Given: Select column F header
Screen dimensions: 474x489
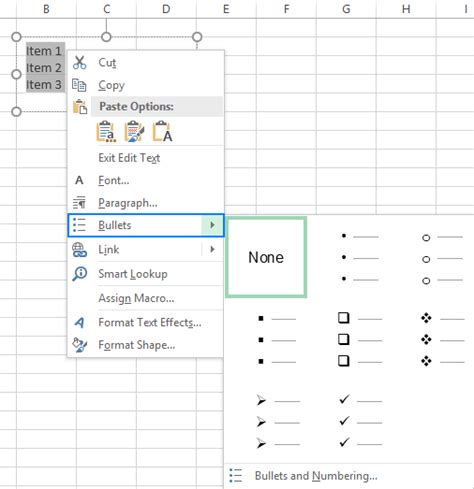Looking at the screenshot, I should point(286,9).
